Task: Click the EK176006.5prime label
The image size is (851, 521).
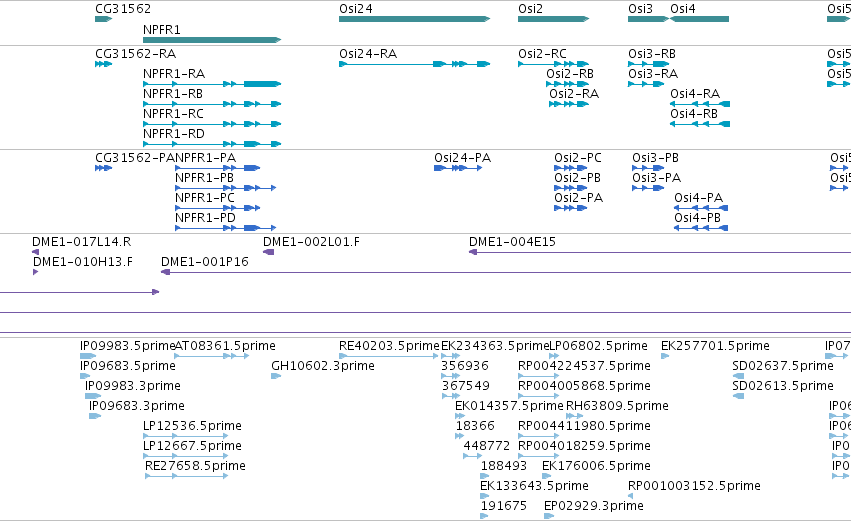Action: (596, 466)
